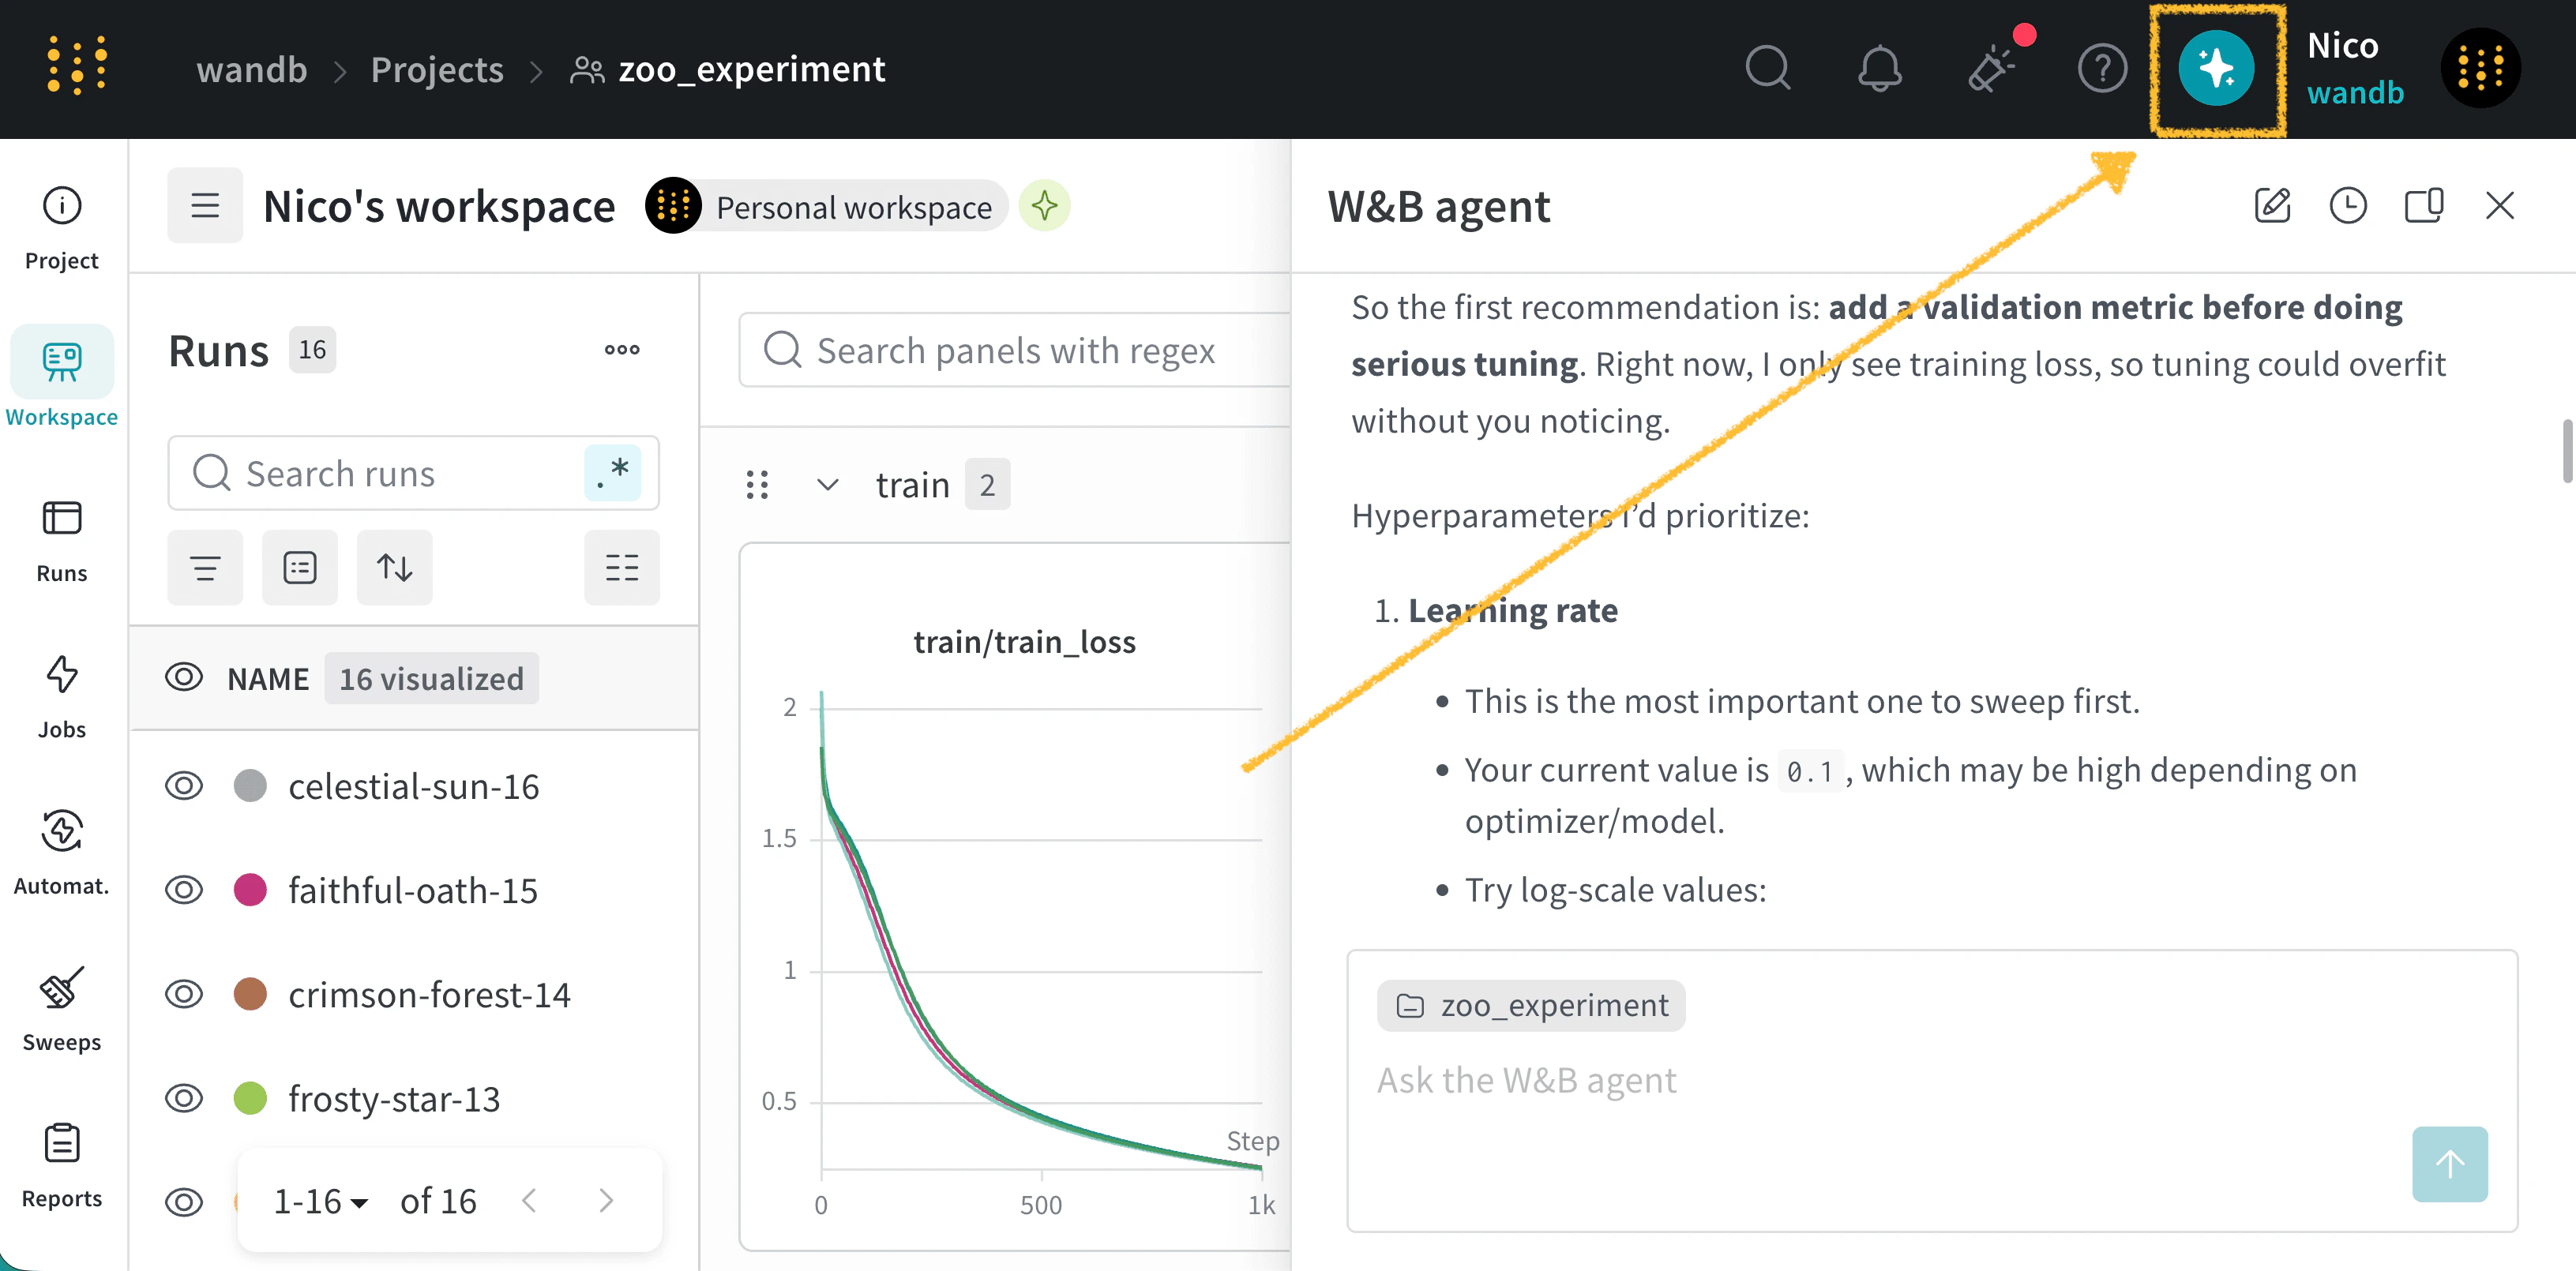Open the Jobs sidebar tab
Viewport: 2576px width, 1271px height.
pos(62,697)
